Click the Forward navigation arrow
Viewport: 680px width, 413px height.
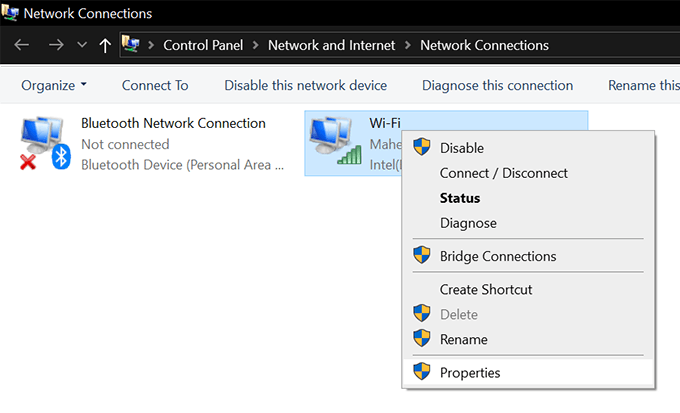point(56,45)
